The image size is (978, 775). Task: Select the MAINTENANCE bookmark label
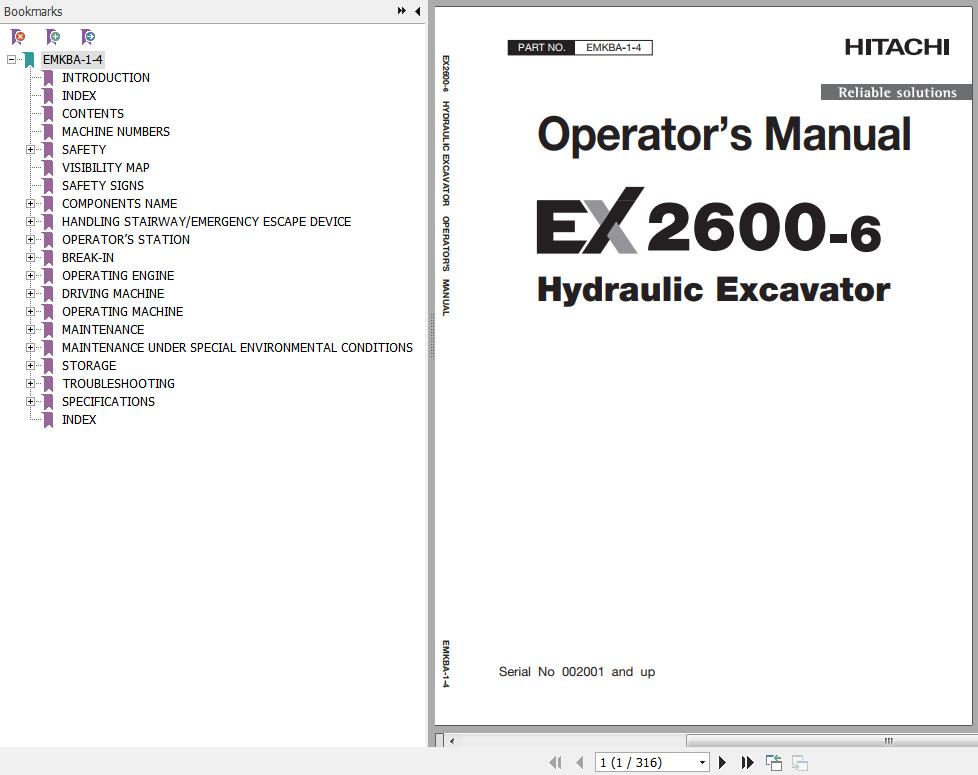tap(103, 330)
